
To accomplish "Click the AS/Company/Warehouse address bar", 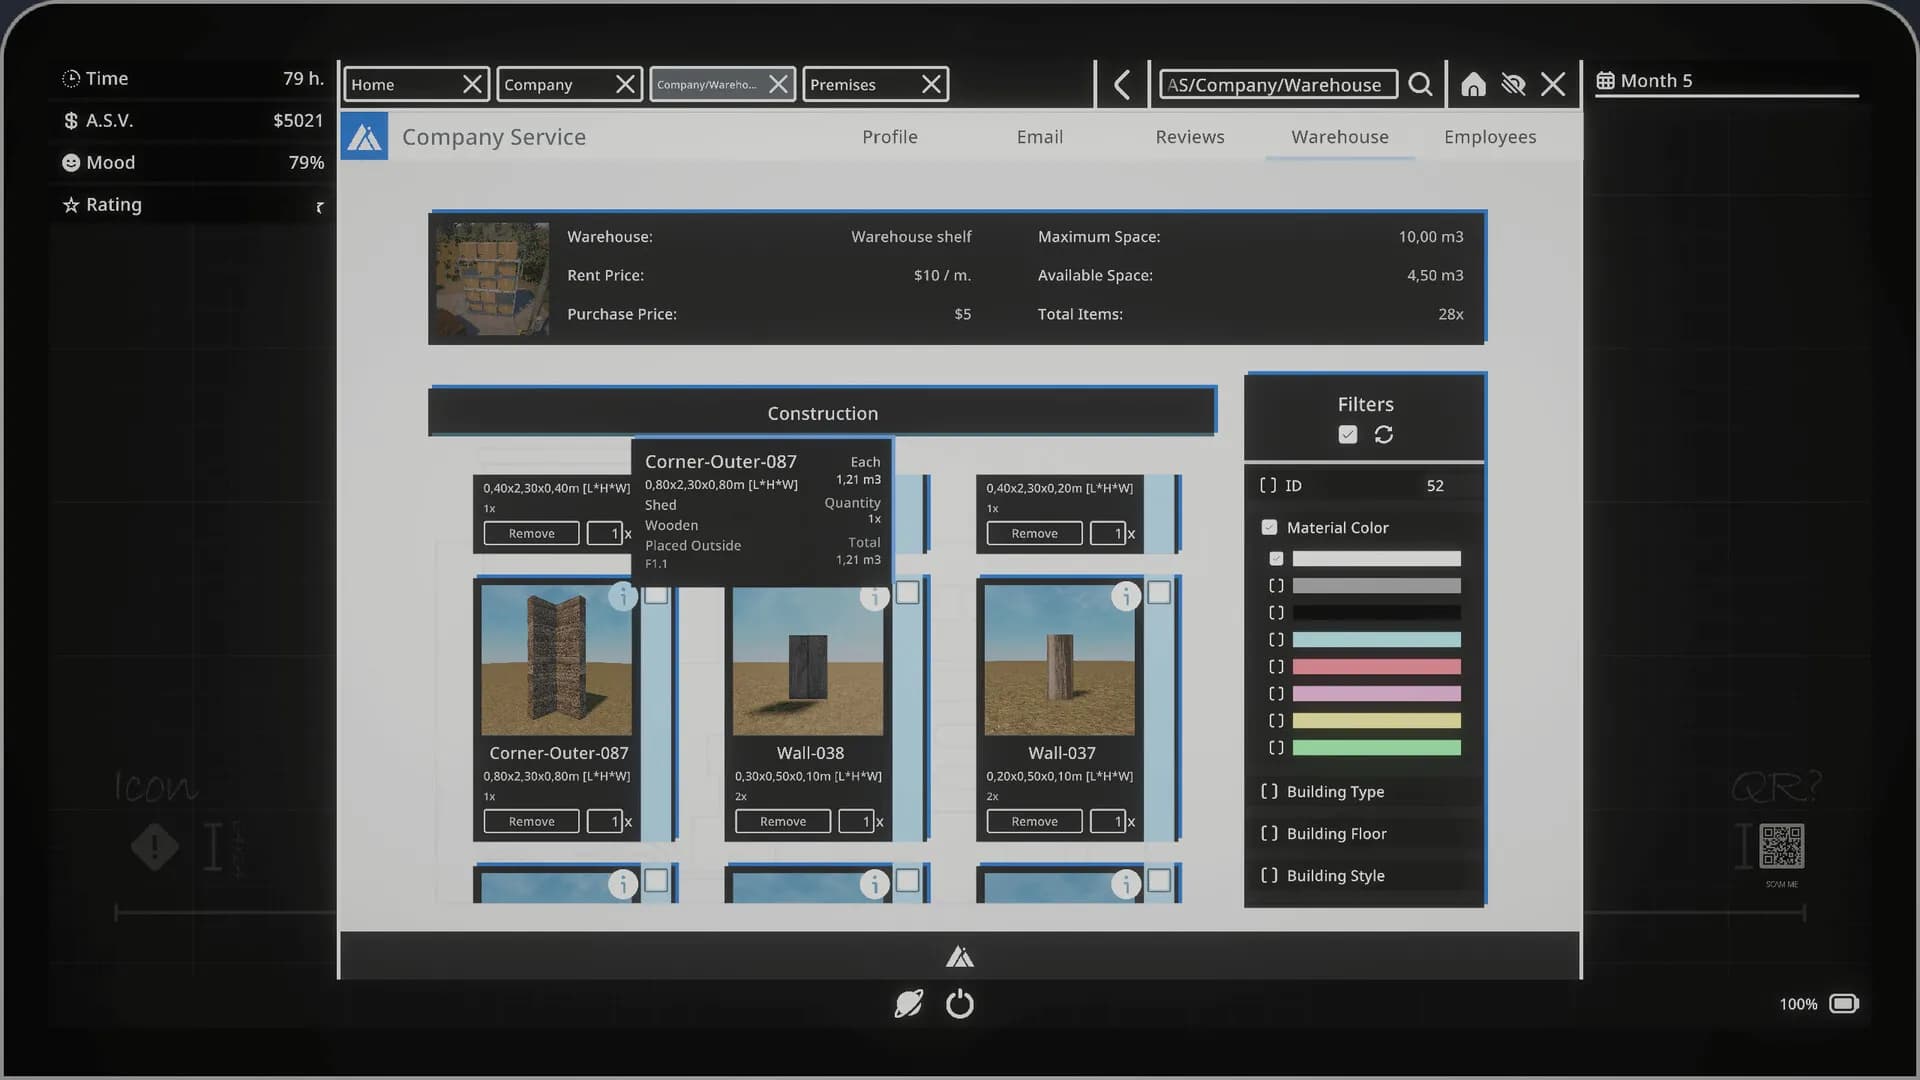I will (x=1276, y=84).
